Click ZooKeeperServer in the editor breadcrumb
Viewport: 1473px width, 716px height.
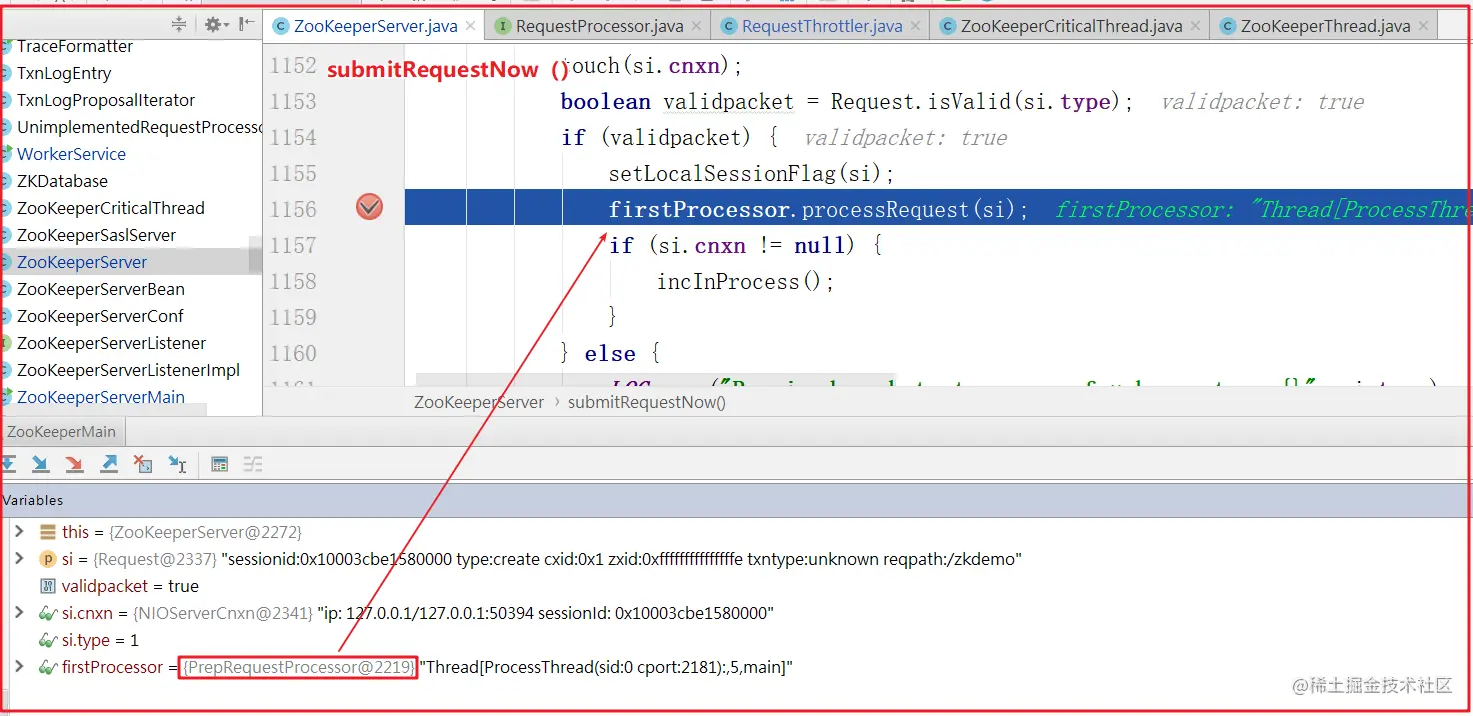pyautogui.click(x=479, y=402)
